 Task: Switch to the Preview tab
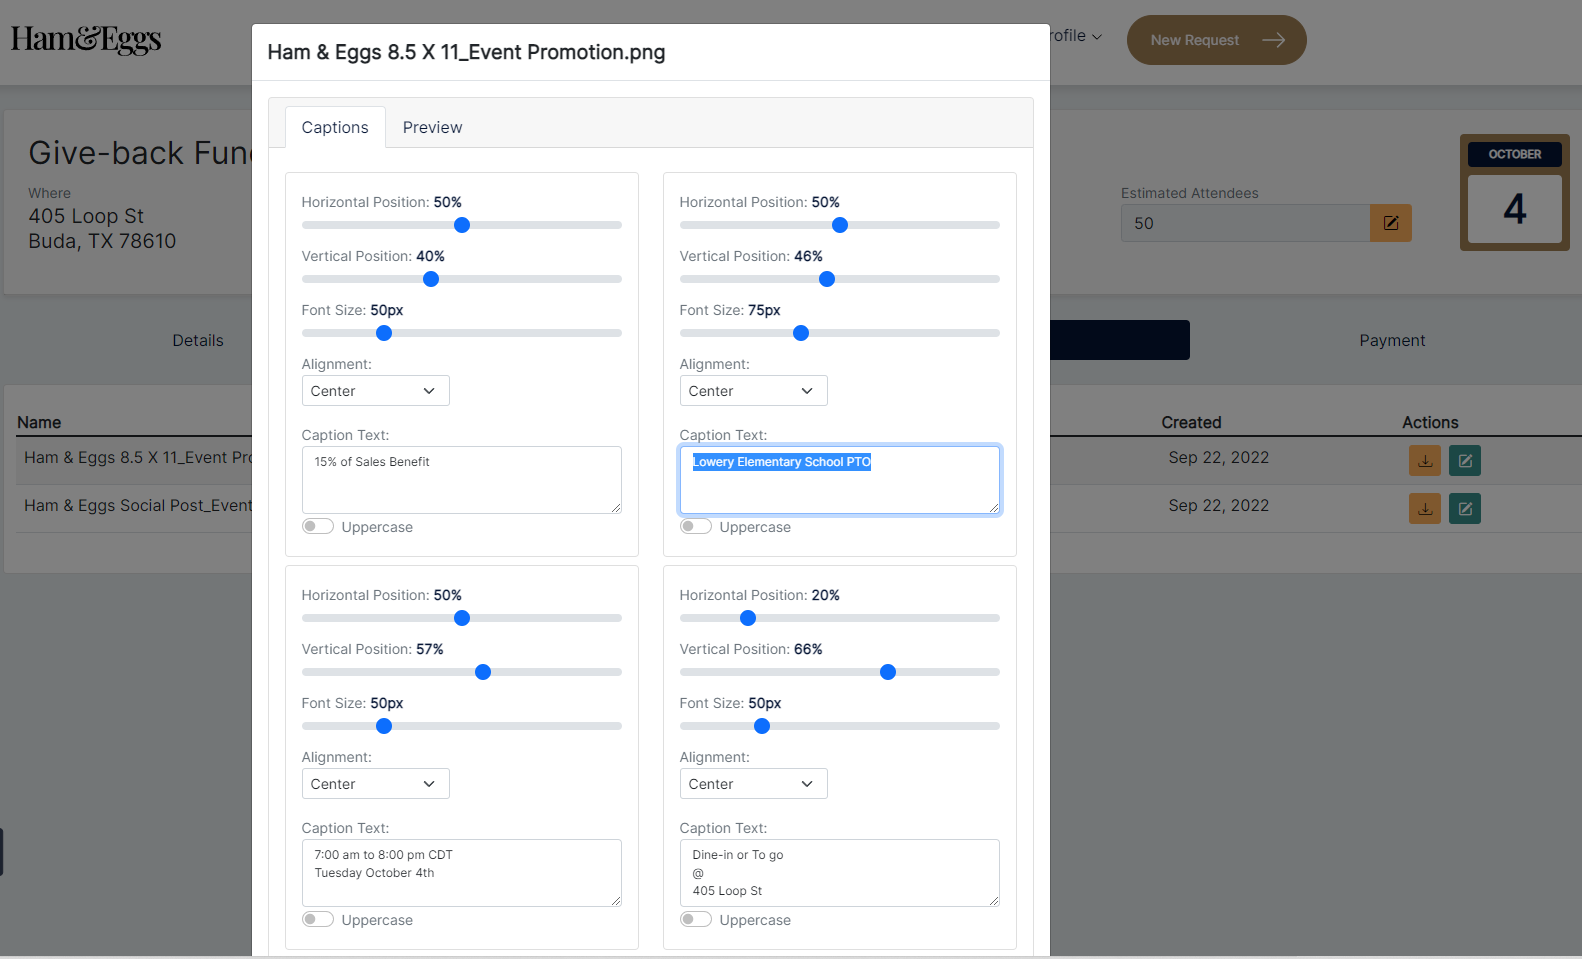tap(432, 127)
